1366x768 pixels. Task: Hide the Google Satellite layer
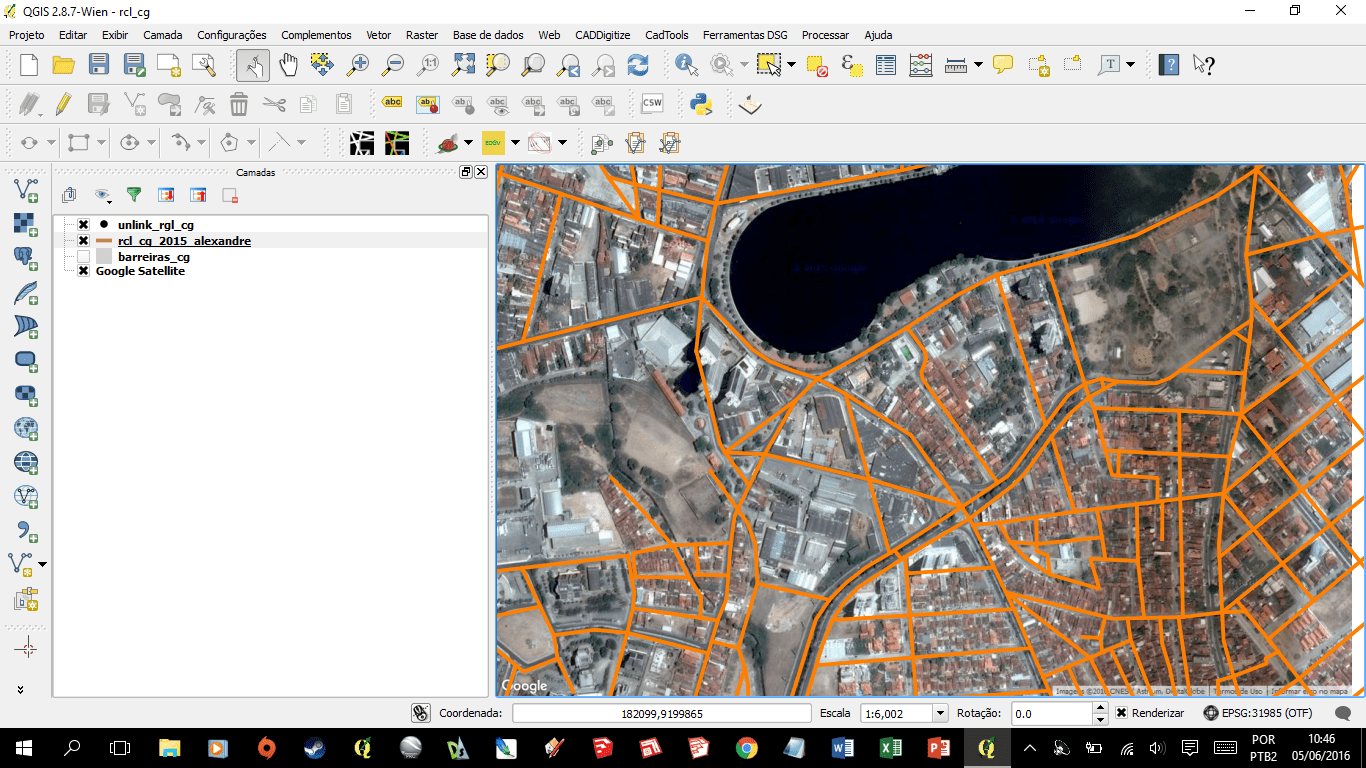coord(83,271)
